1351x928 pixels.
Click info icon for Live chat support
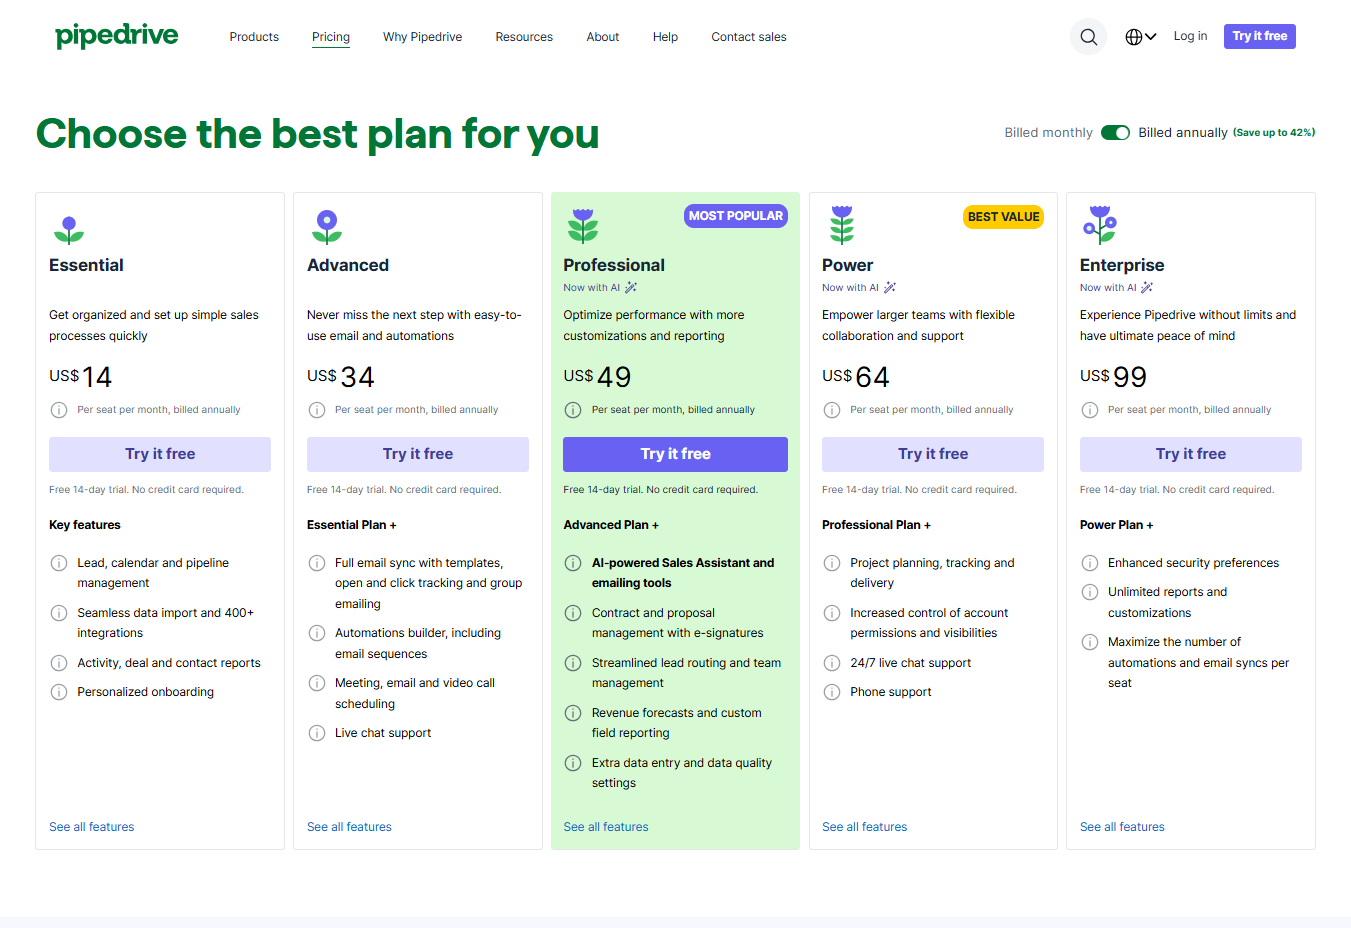tap(317, 733)
